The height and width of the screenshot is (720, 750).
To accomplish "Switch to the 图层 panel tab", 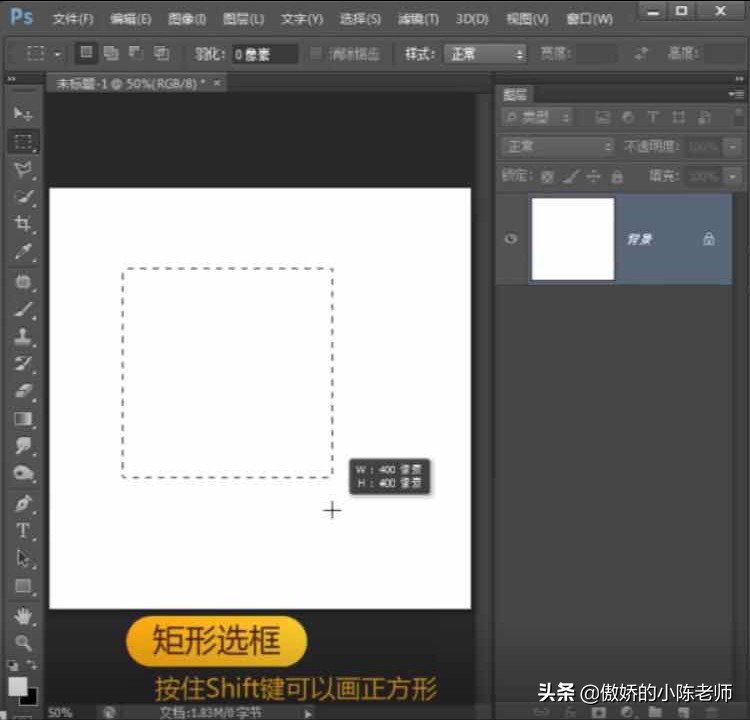I will point(515,95).
